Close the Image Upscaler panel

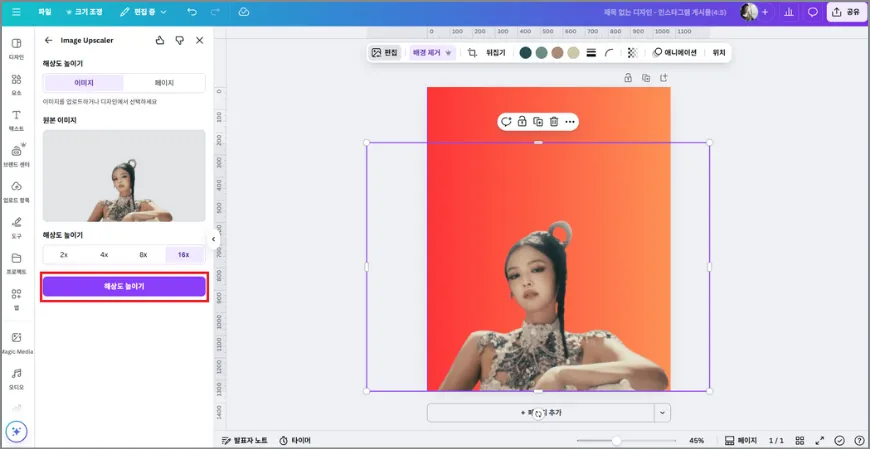pos(200,40)
